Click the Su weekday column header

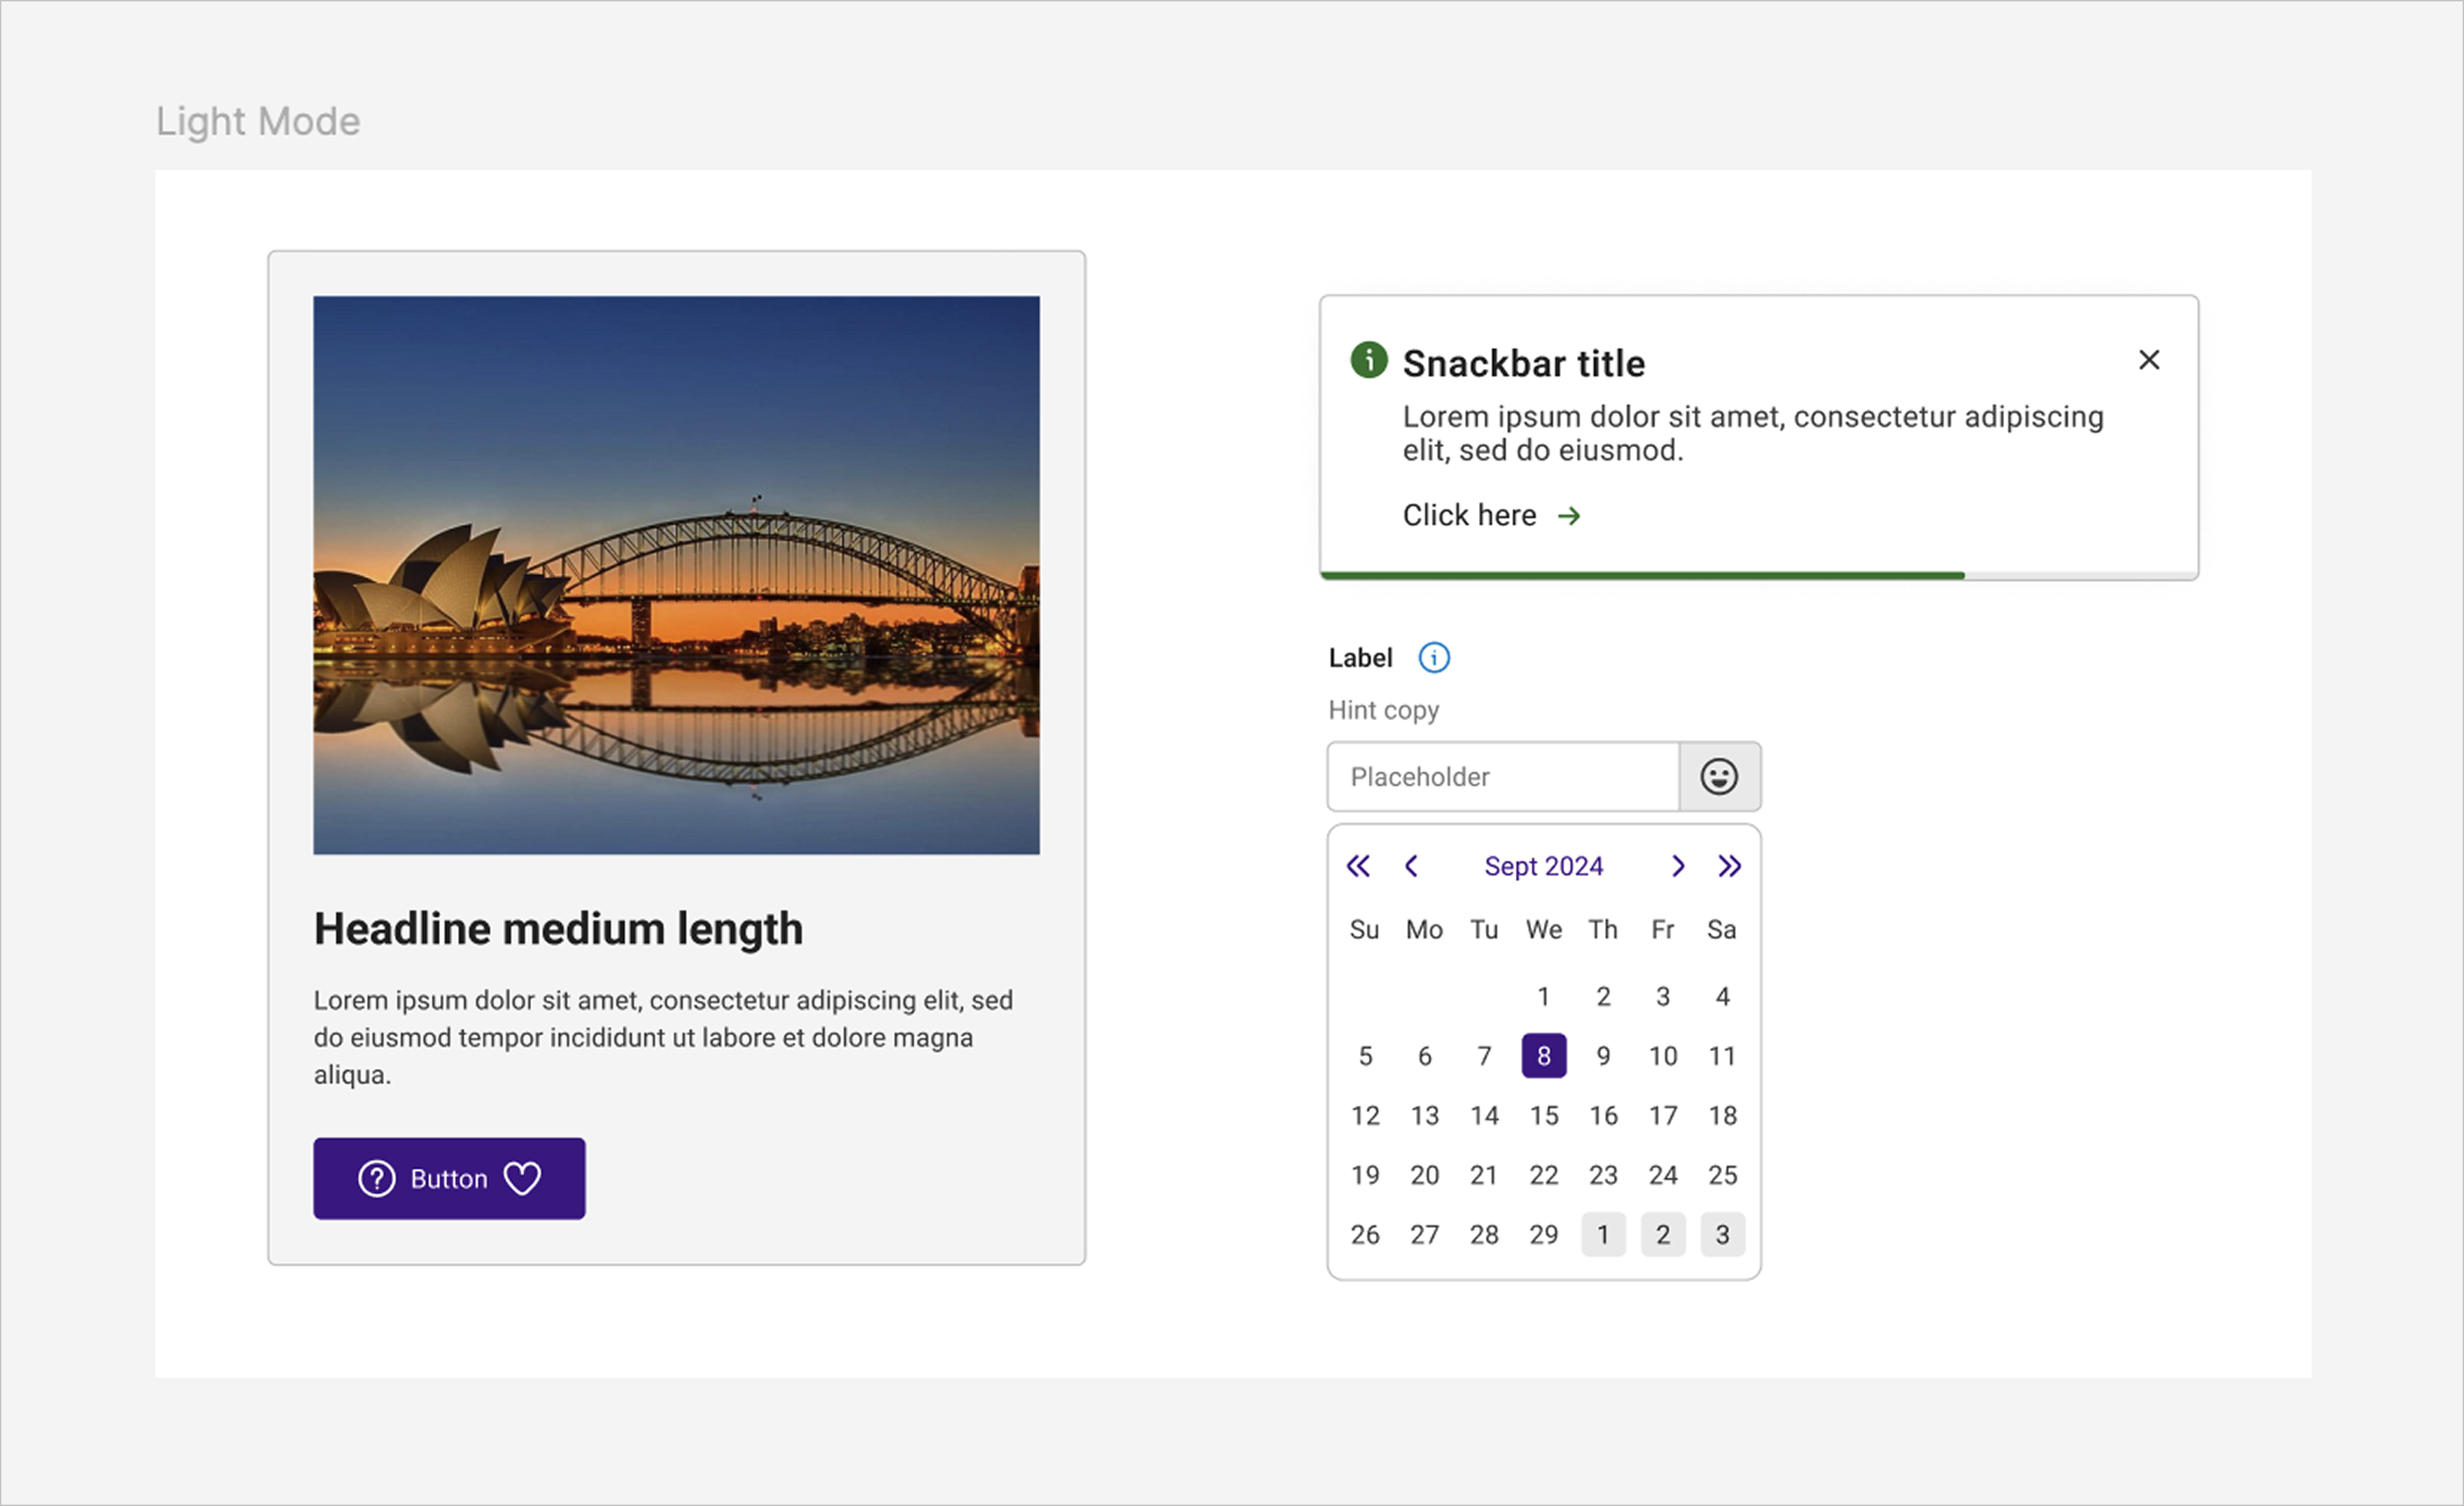pos(1364,930)
